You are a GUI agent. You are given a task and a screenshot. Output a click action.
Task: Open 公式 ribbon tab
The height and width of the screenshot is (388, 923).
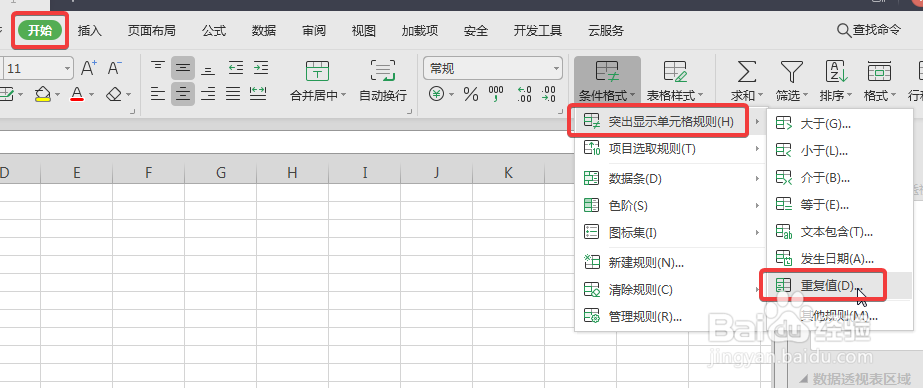click(214, 31)
